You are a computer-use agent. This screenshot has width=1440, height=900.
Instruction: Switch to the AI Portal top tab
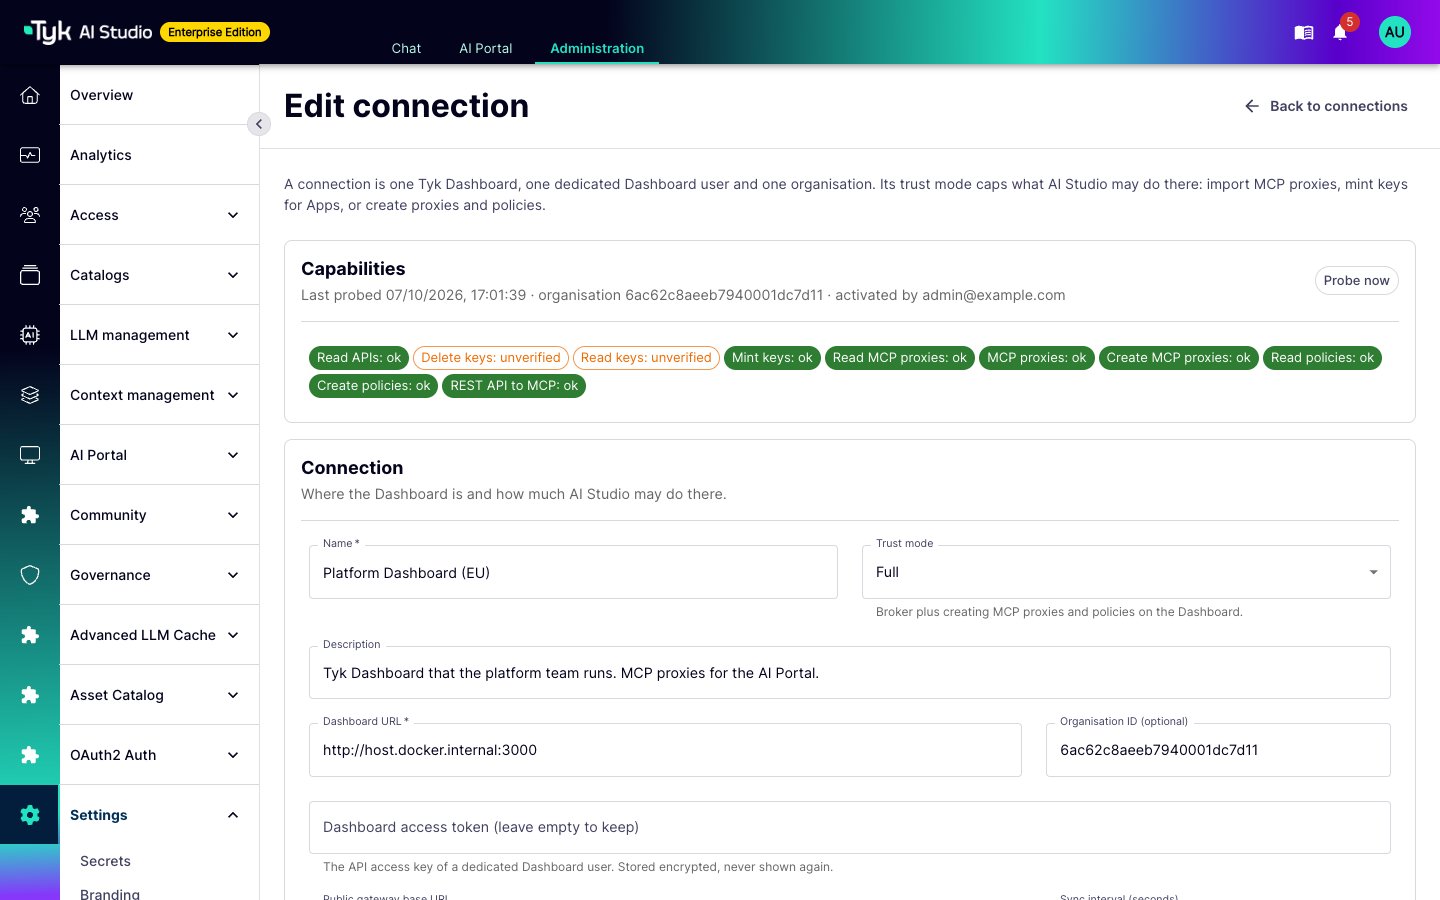point(486,48)
